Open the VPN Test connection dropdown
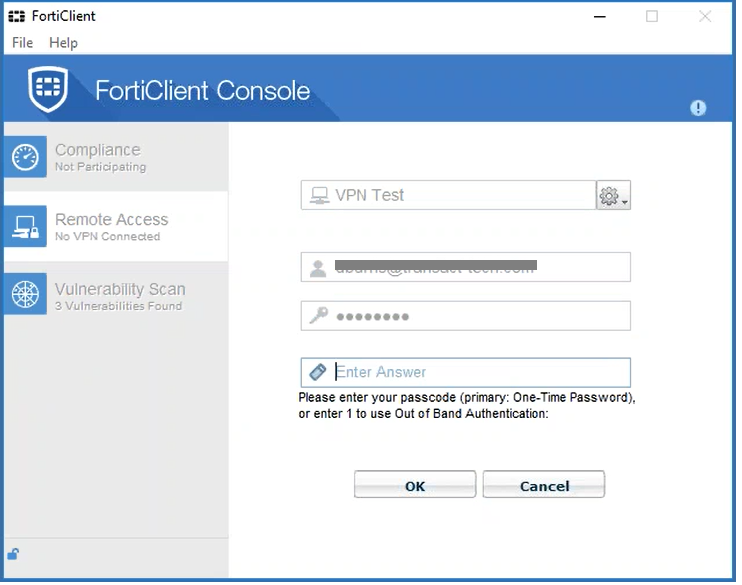 [448, 195]
